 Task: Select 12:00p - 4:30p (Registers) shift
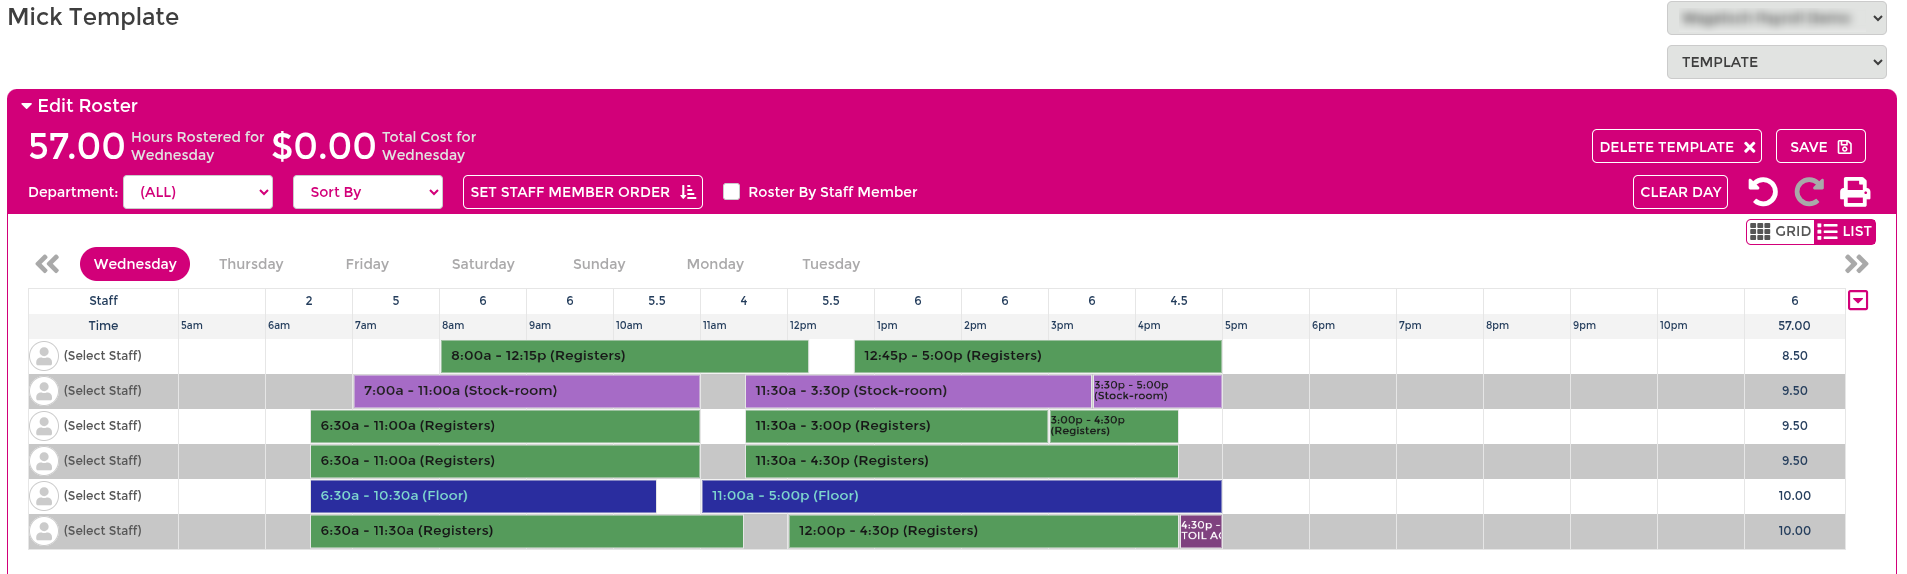point(983,531)
